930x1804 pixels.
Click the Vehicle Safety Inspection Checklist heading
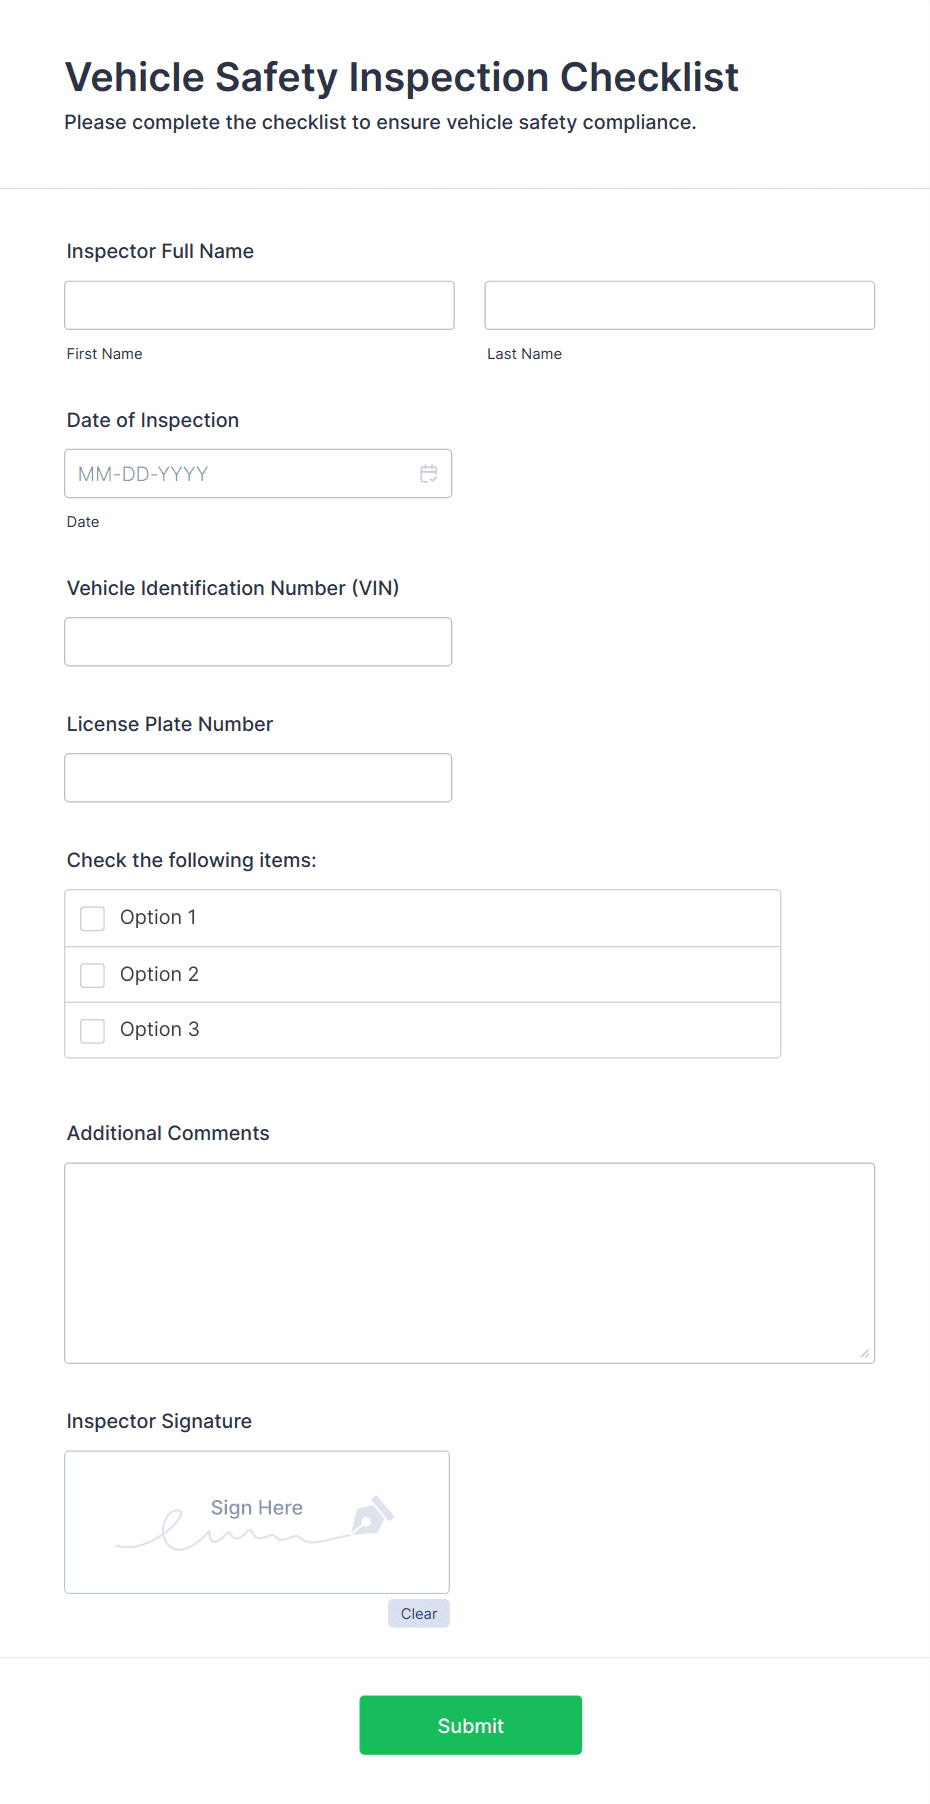click(x=401, y=77)
